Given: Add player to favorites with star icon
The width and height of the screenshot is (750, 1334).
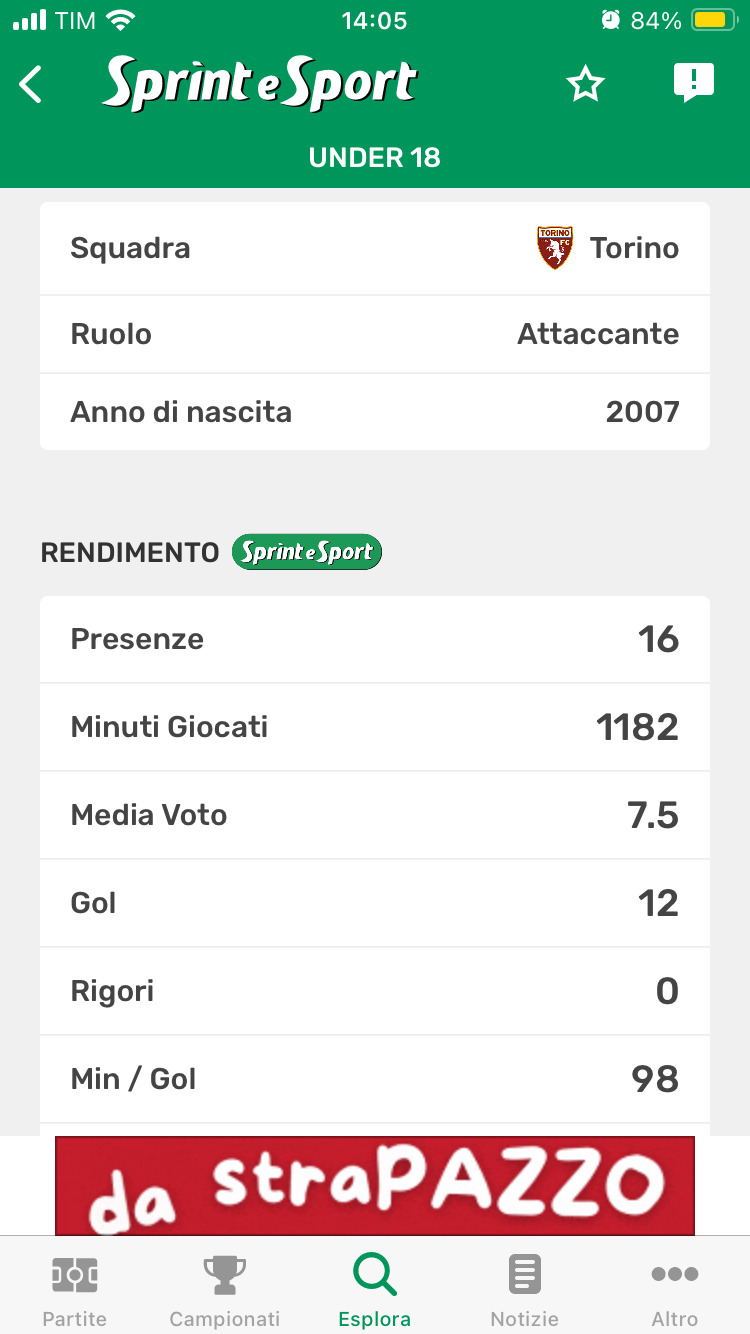Looking at the screenshot, I should click(x=586, y=85).
